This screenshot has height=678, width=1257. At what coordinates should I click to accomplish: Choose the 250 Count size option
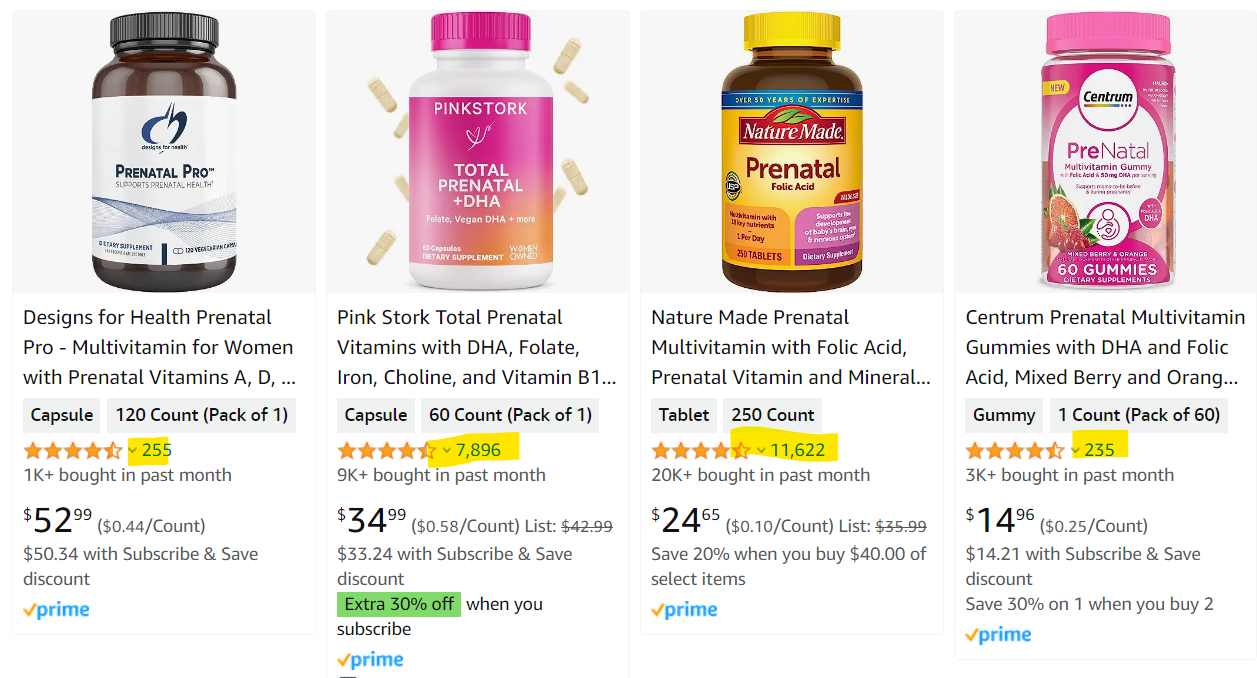773,415
